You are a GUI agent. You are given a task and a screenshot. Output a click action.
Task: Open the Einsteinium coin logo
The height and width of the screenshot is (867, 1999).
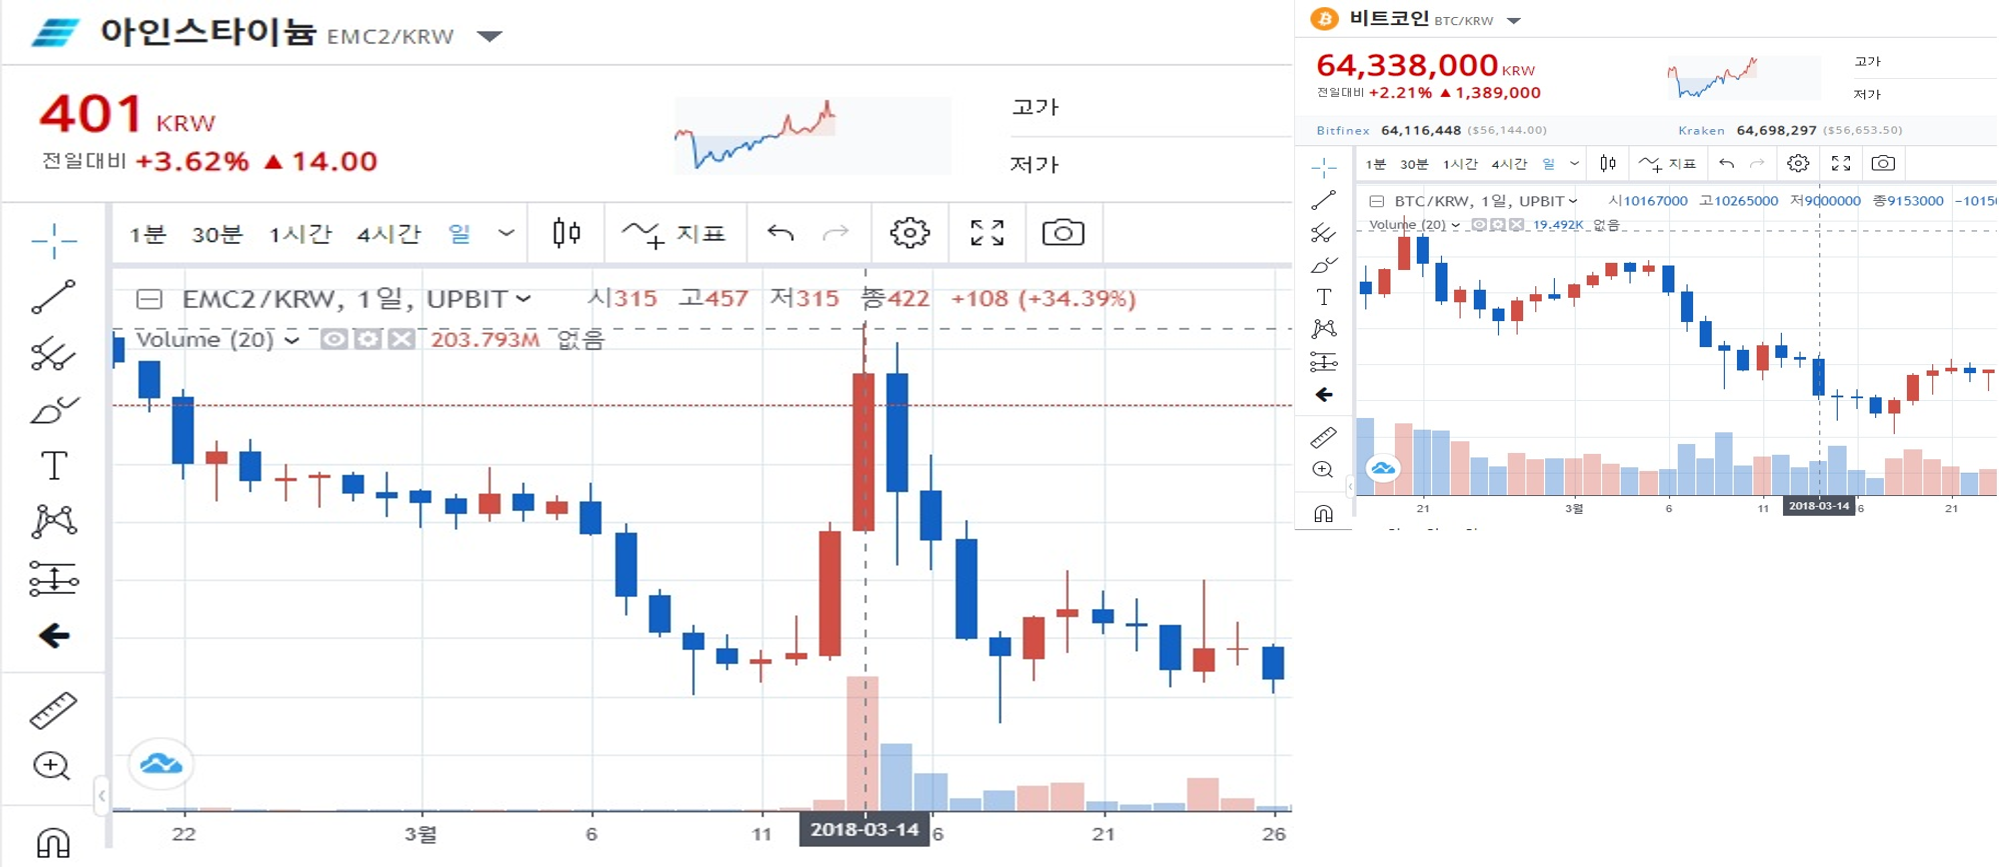56,33
